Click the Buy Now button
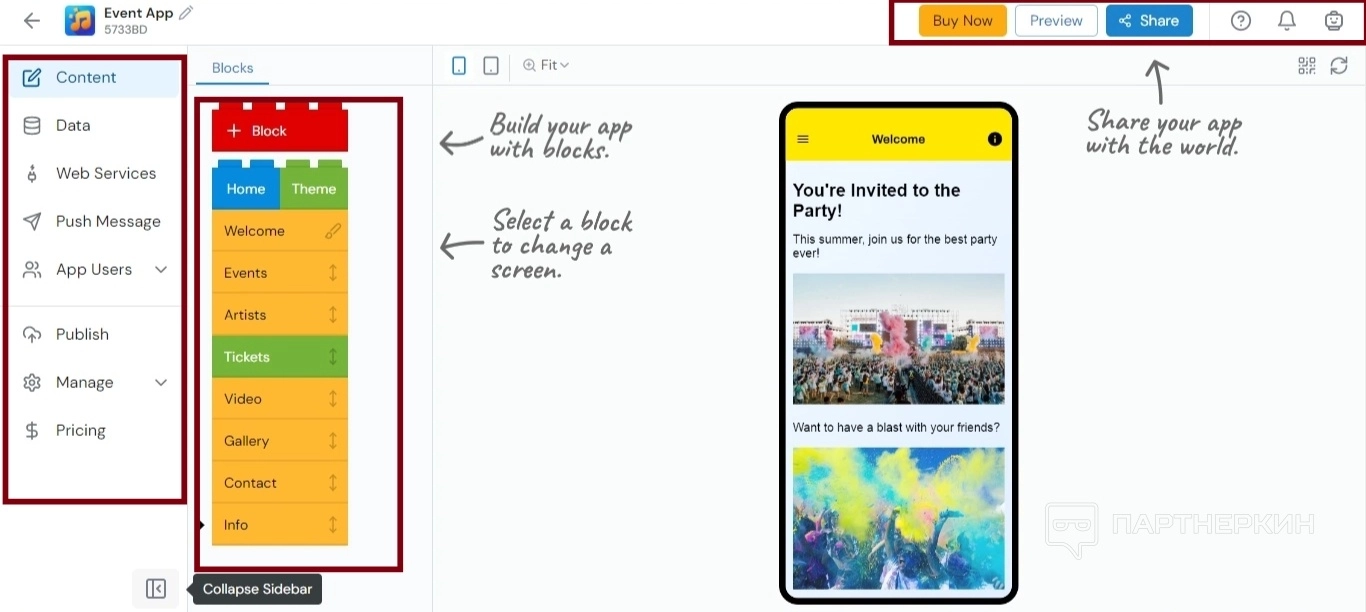The height and width of the screenshot is (612, 1366). (x=963, y=20)
